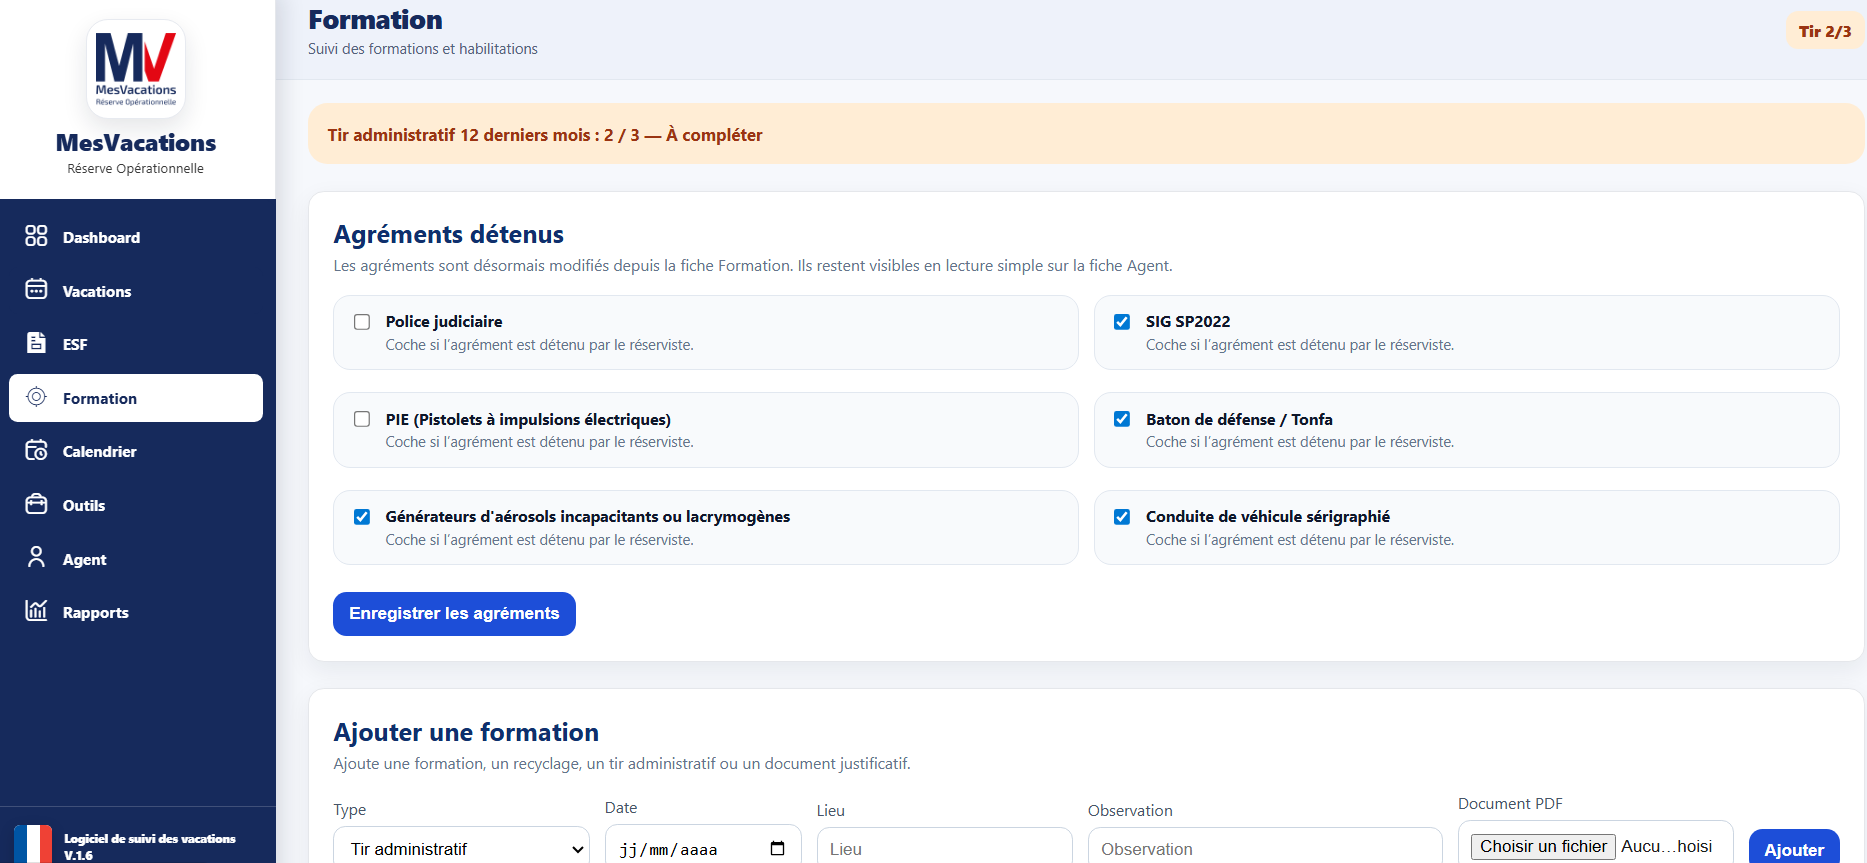The image size is (1867, 863).
Task: Click the Calendrier clock-calendar icon
Action: coord(36,450)
